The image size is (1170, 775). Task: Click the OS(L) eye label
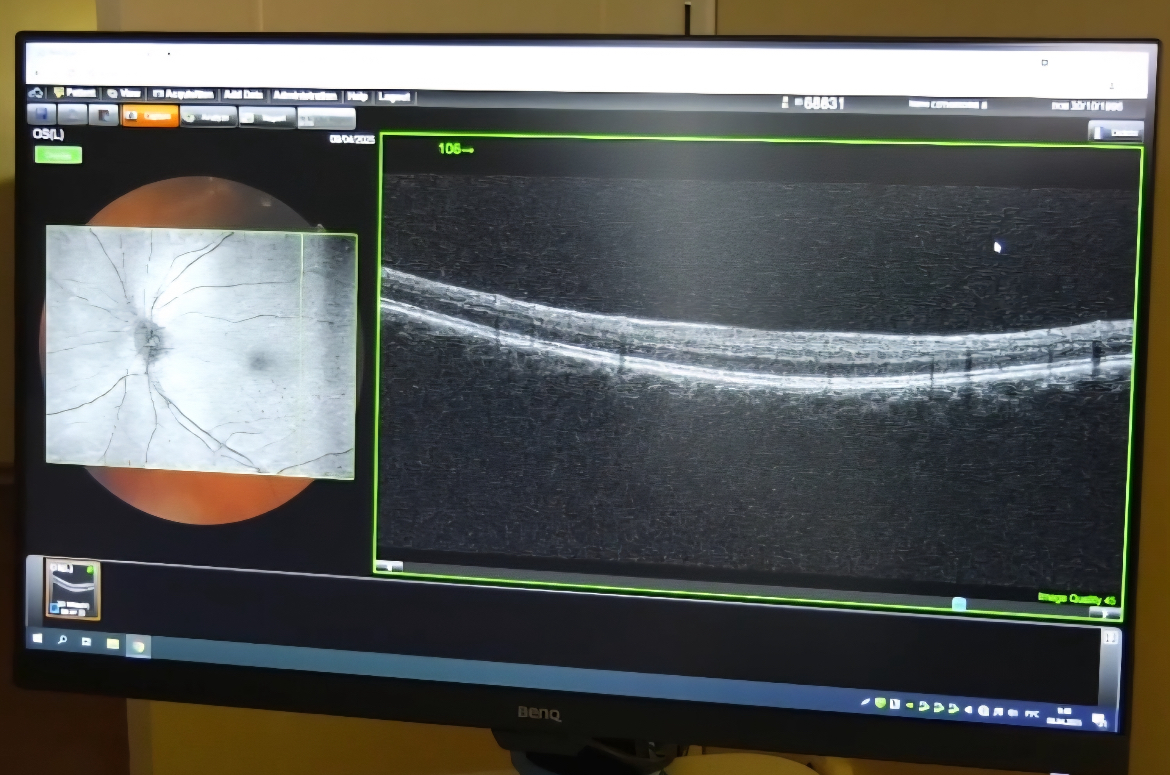tap(49, 134)
